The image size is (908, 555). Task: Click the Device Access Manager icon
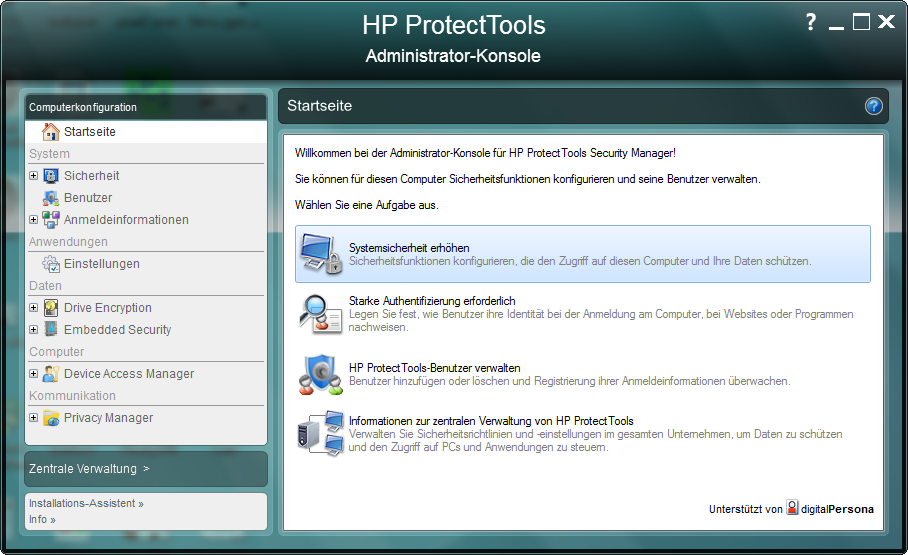tap(51, 374)
